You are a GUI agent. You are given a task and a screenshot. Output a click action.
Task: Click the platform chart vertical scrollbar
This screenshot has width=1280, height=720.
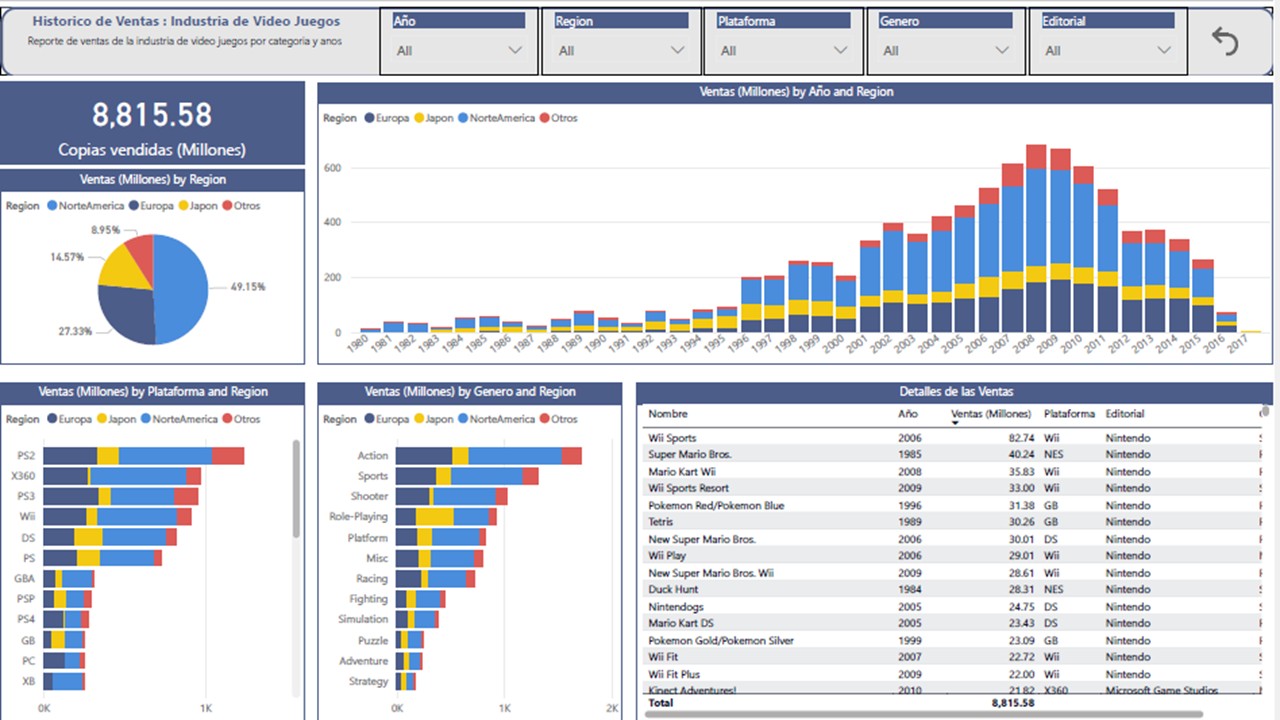[296, 490]
